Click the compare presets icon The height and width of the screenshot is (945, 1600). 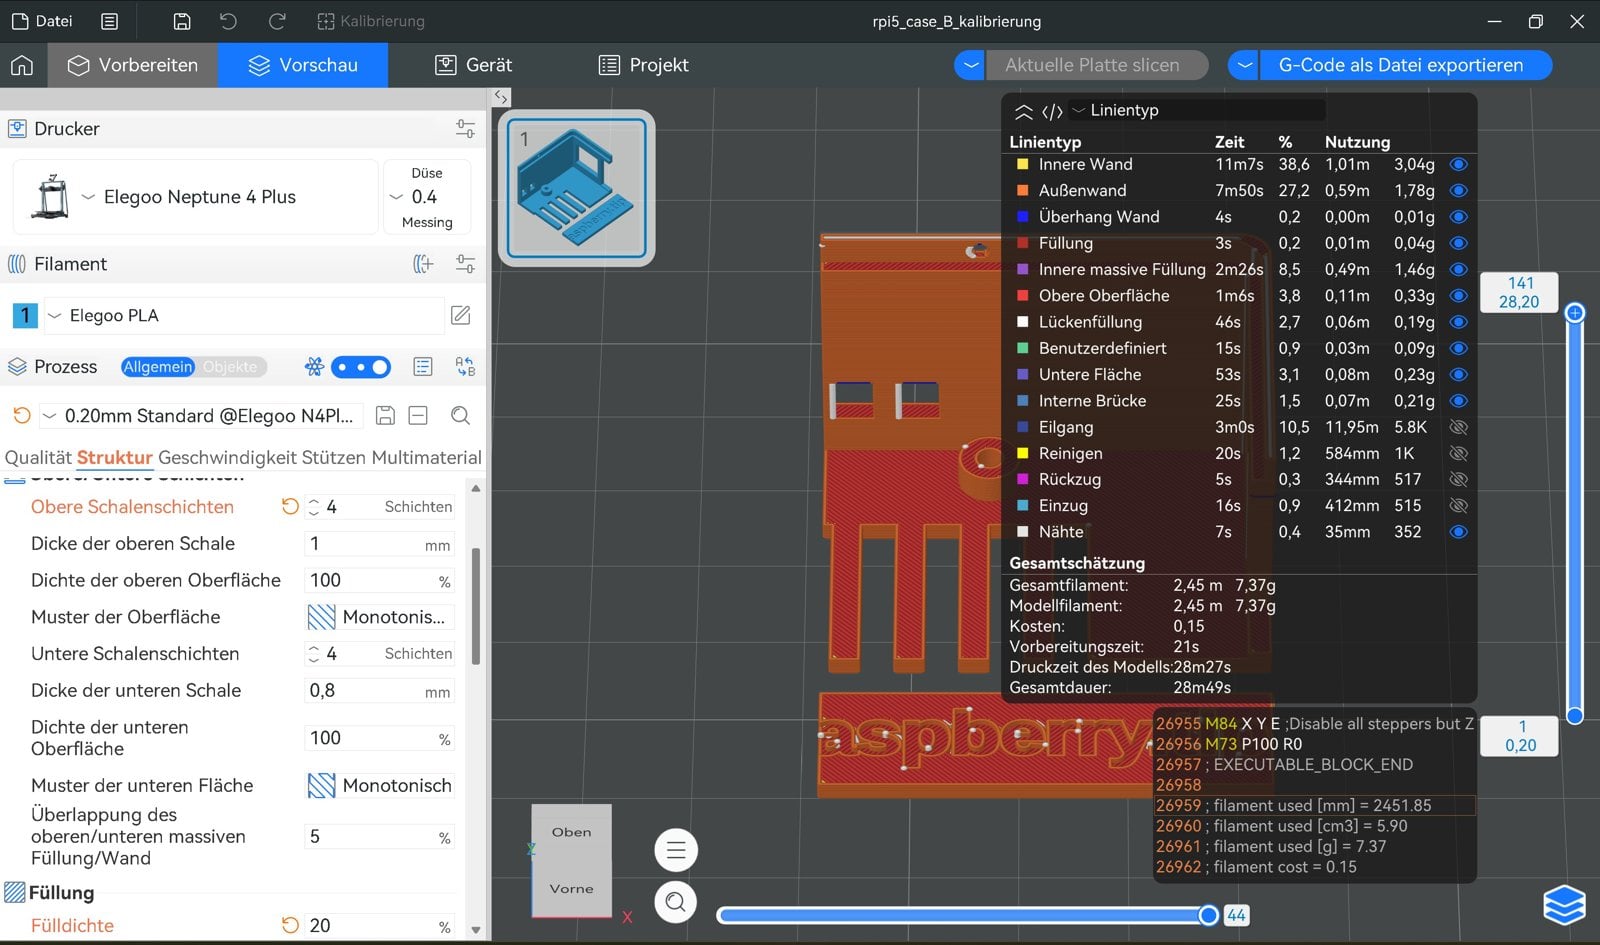pos(465,367)
